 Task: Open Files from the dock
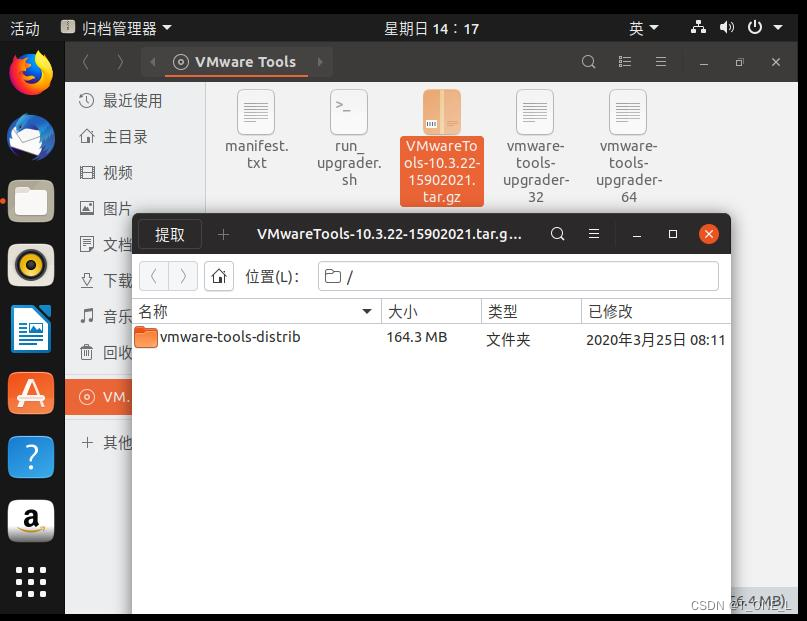pos(31,201)
